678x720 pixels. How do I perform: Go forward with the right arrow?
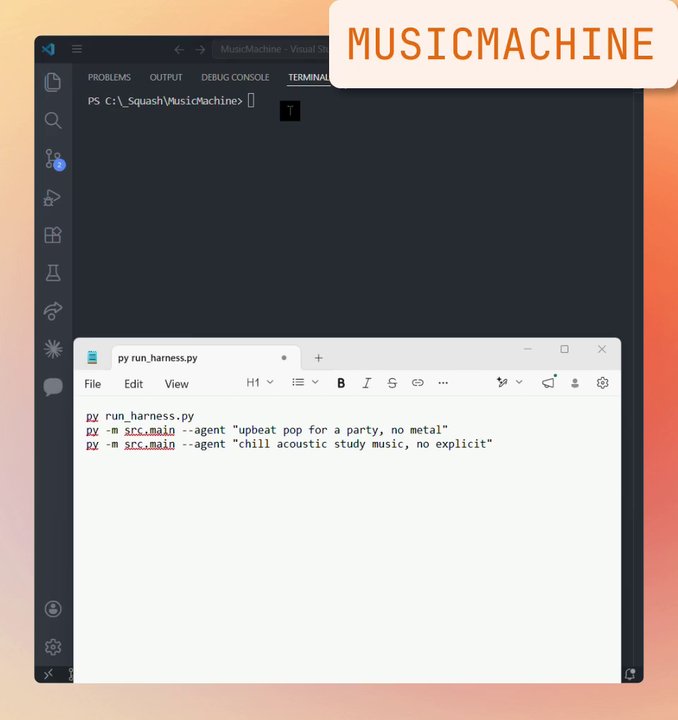pyautogui.click(x=200, y=50)
